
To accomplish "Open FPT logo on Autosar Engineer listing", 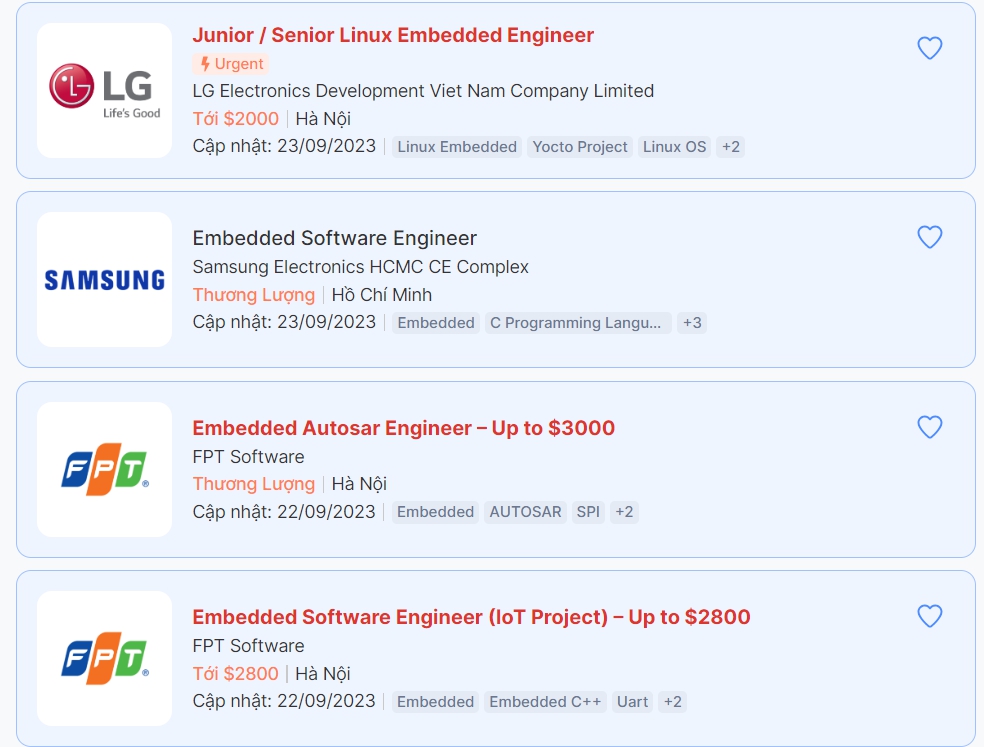I will tap(105, 470).
